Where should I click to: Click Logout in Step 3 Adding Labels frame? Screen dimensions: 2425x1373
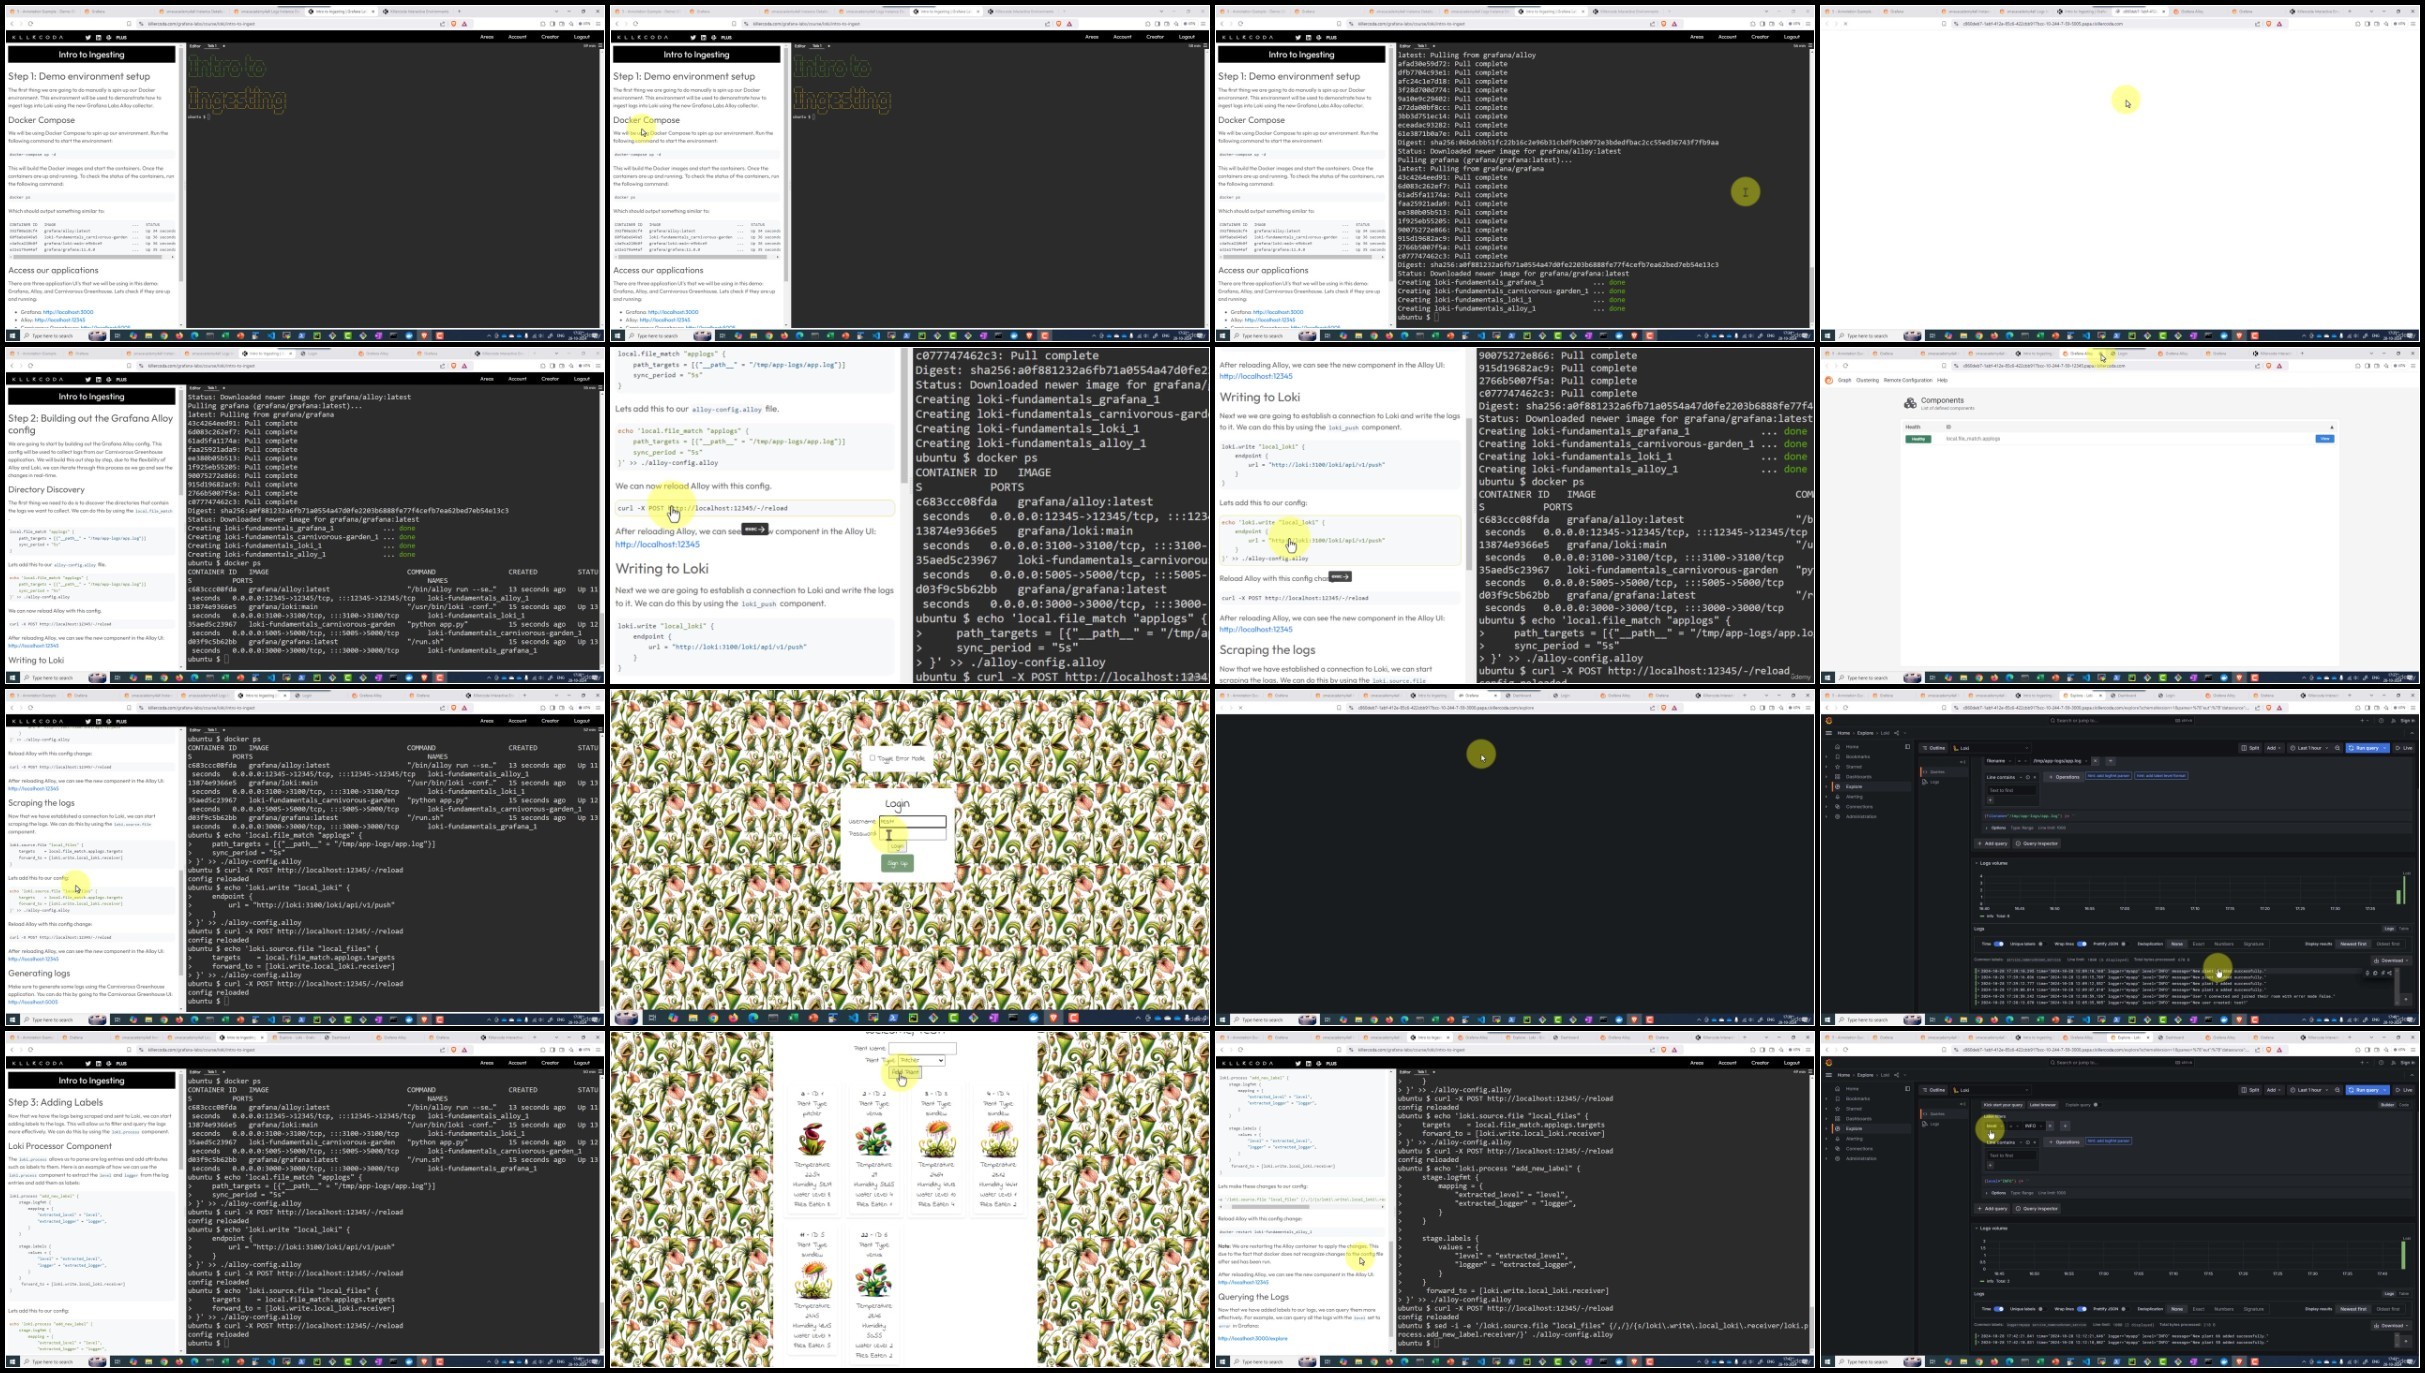(581, 1063)
